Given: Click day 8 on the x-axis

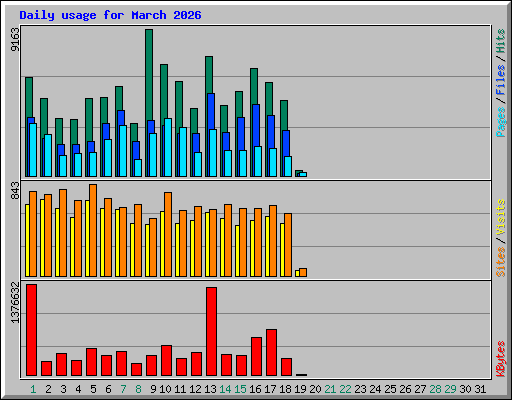Looking at the screenshot, I should tap(138, 389).
